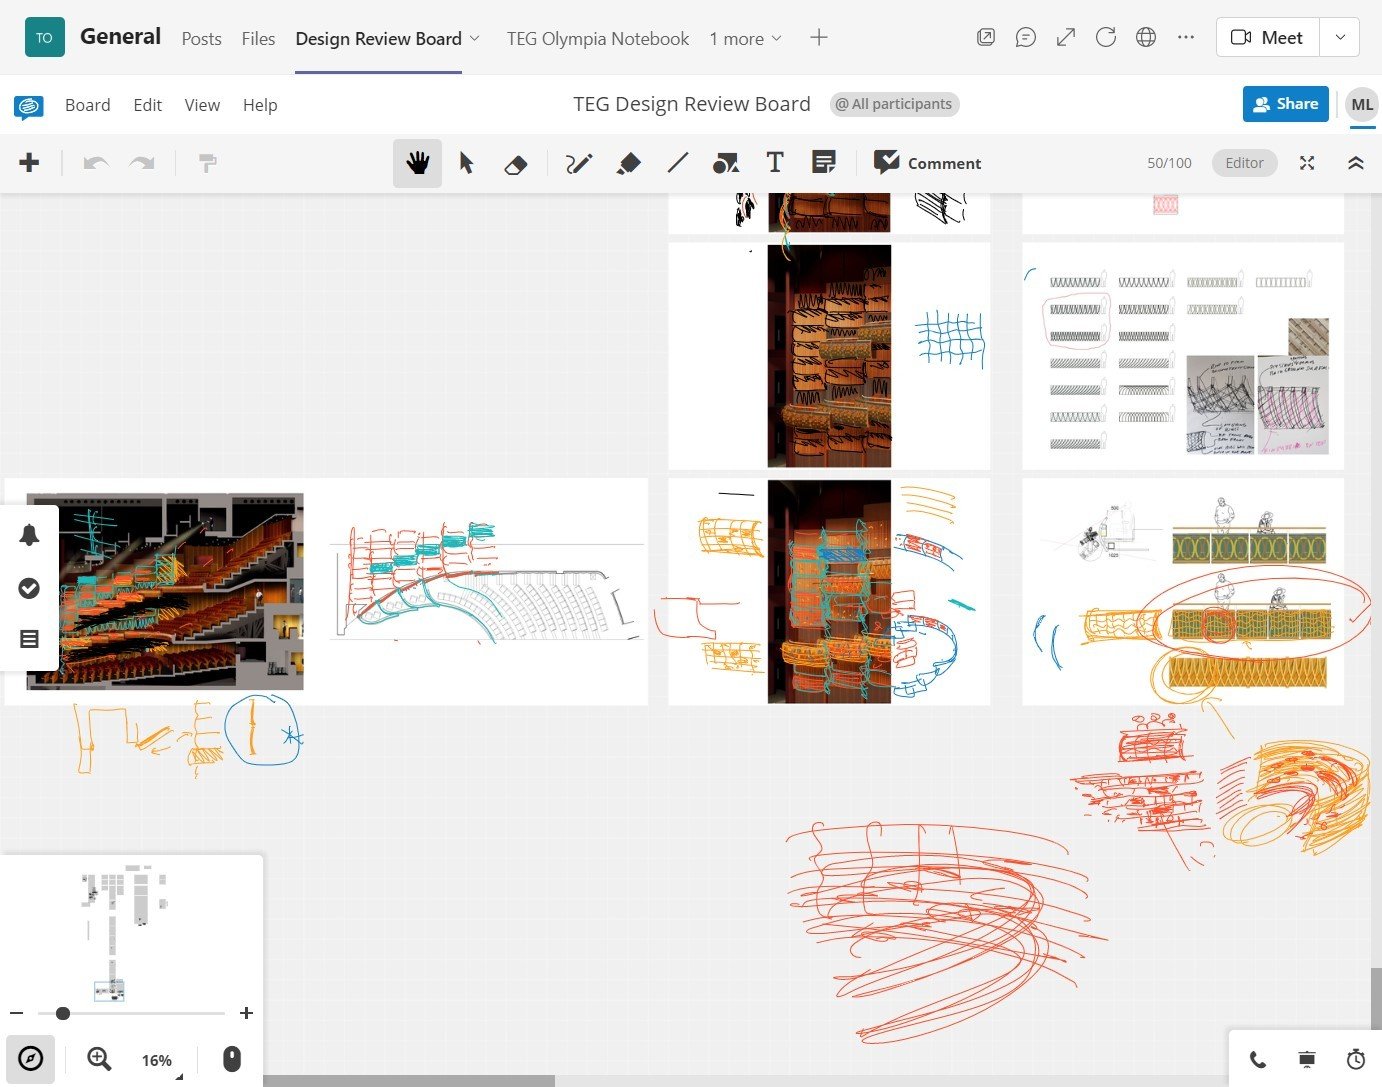Image resolution: width=1382 pixels, height=1087 pixels.
Task: Open the '1 more' tabs dropdown
Action: [745, 39]
